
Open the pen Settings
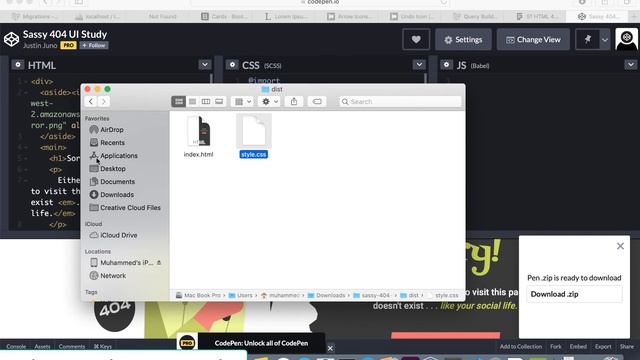coord(463,40)
